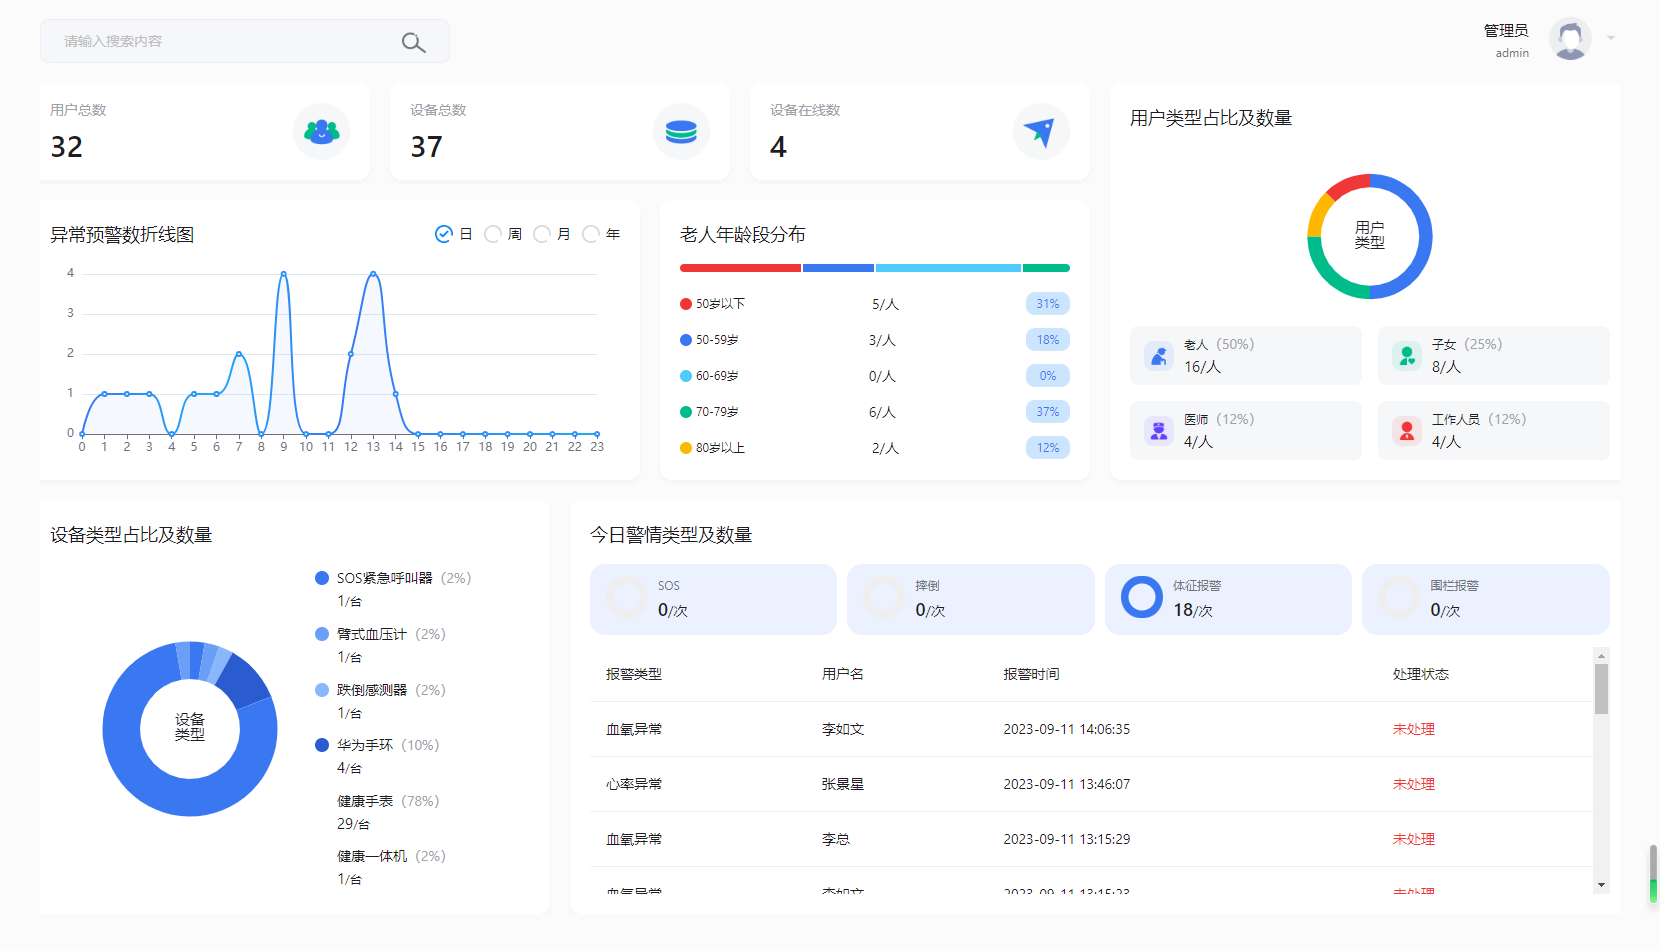Click the staff user type icon
The width and height of the screenshot is (1660, 951).
1407,430
